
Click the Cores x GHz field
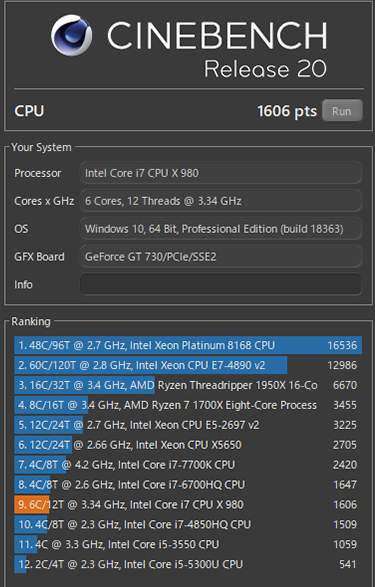[x=221, y=201]
